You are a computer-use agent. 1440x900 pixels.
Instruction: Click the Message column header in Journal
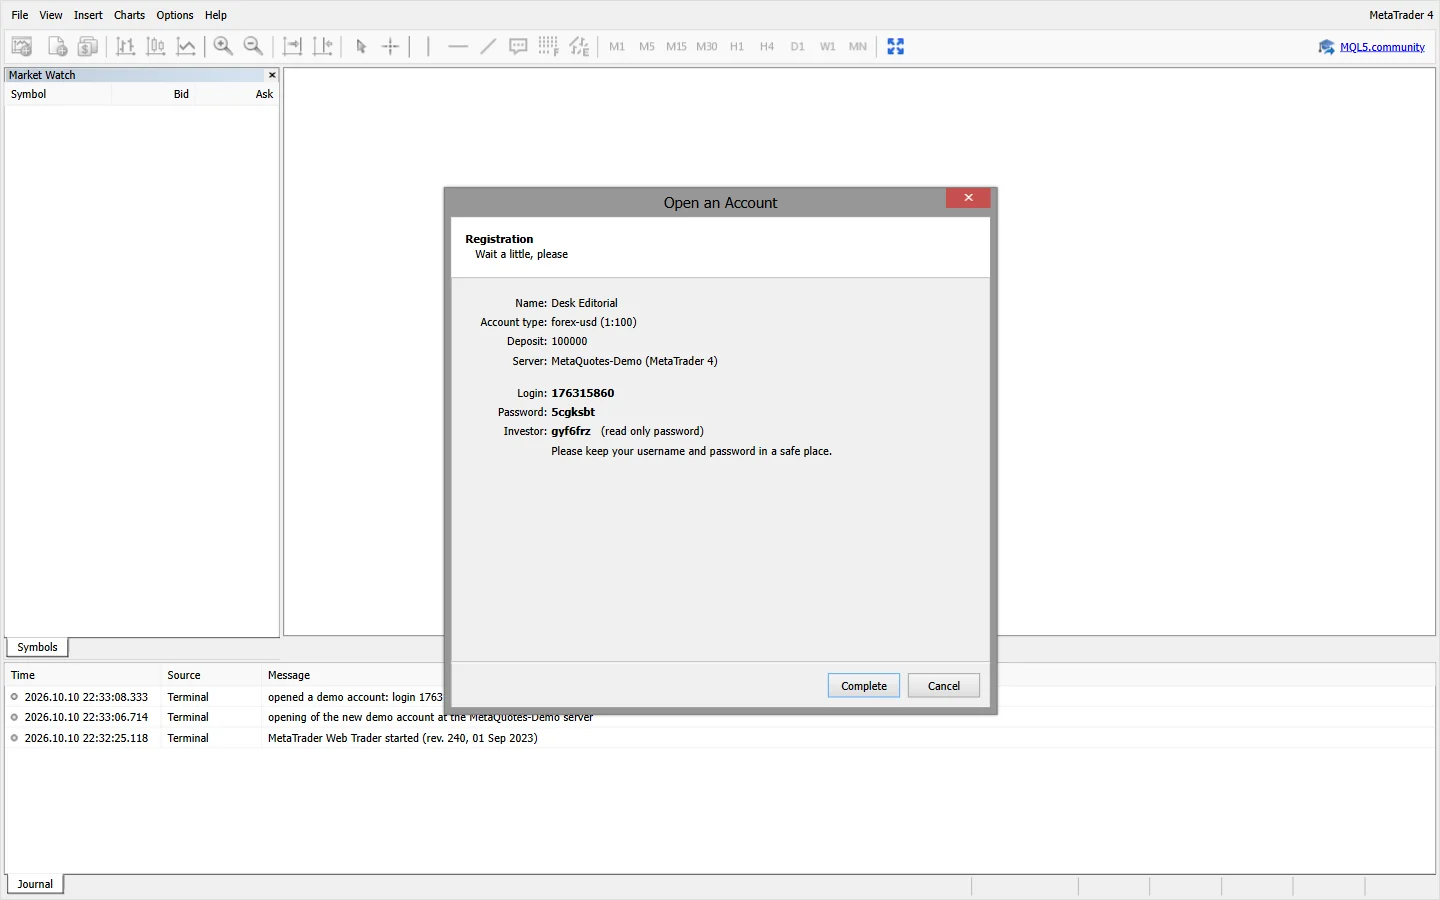289,675
